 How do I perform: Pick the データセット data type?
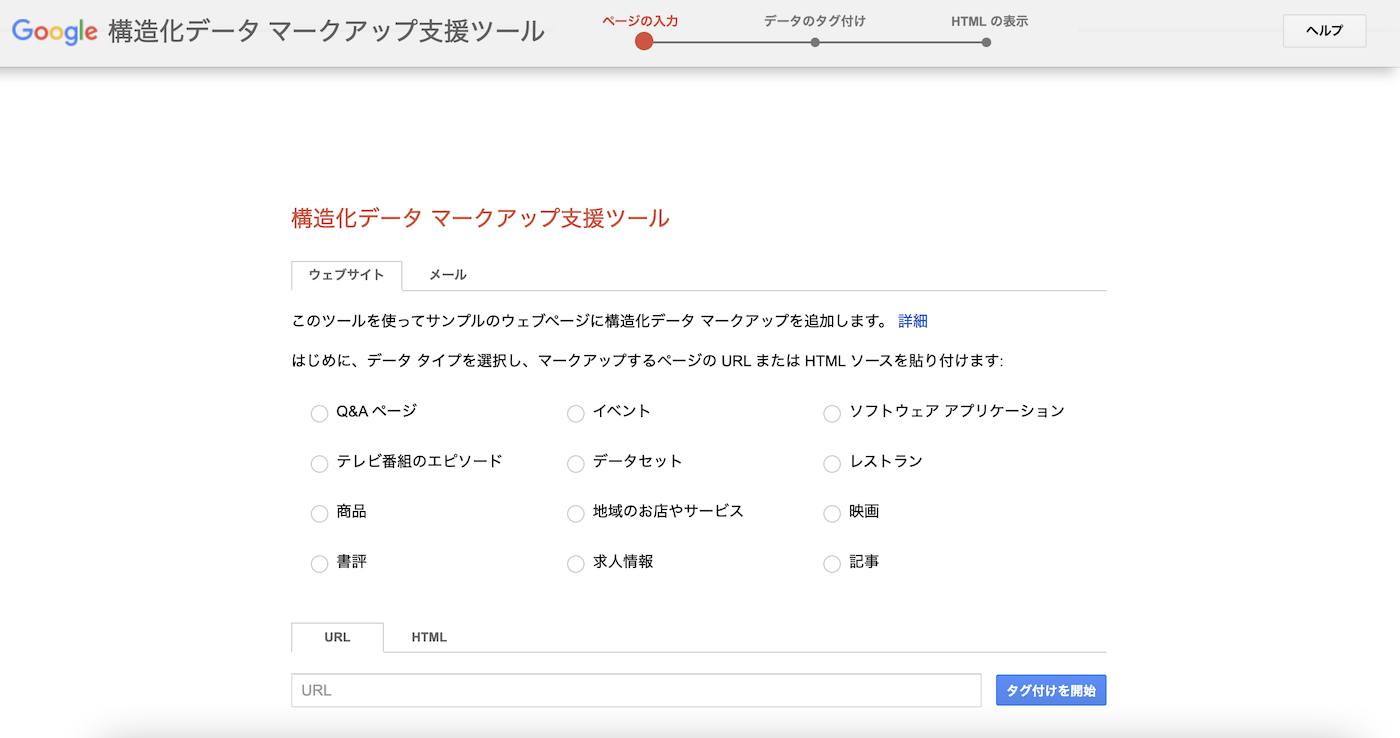575,463
